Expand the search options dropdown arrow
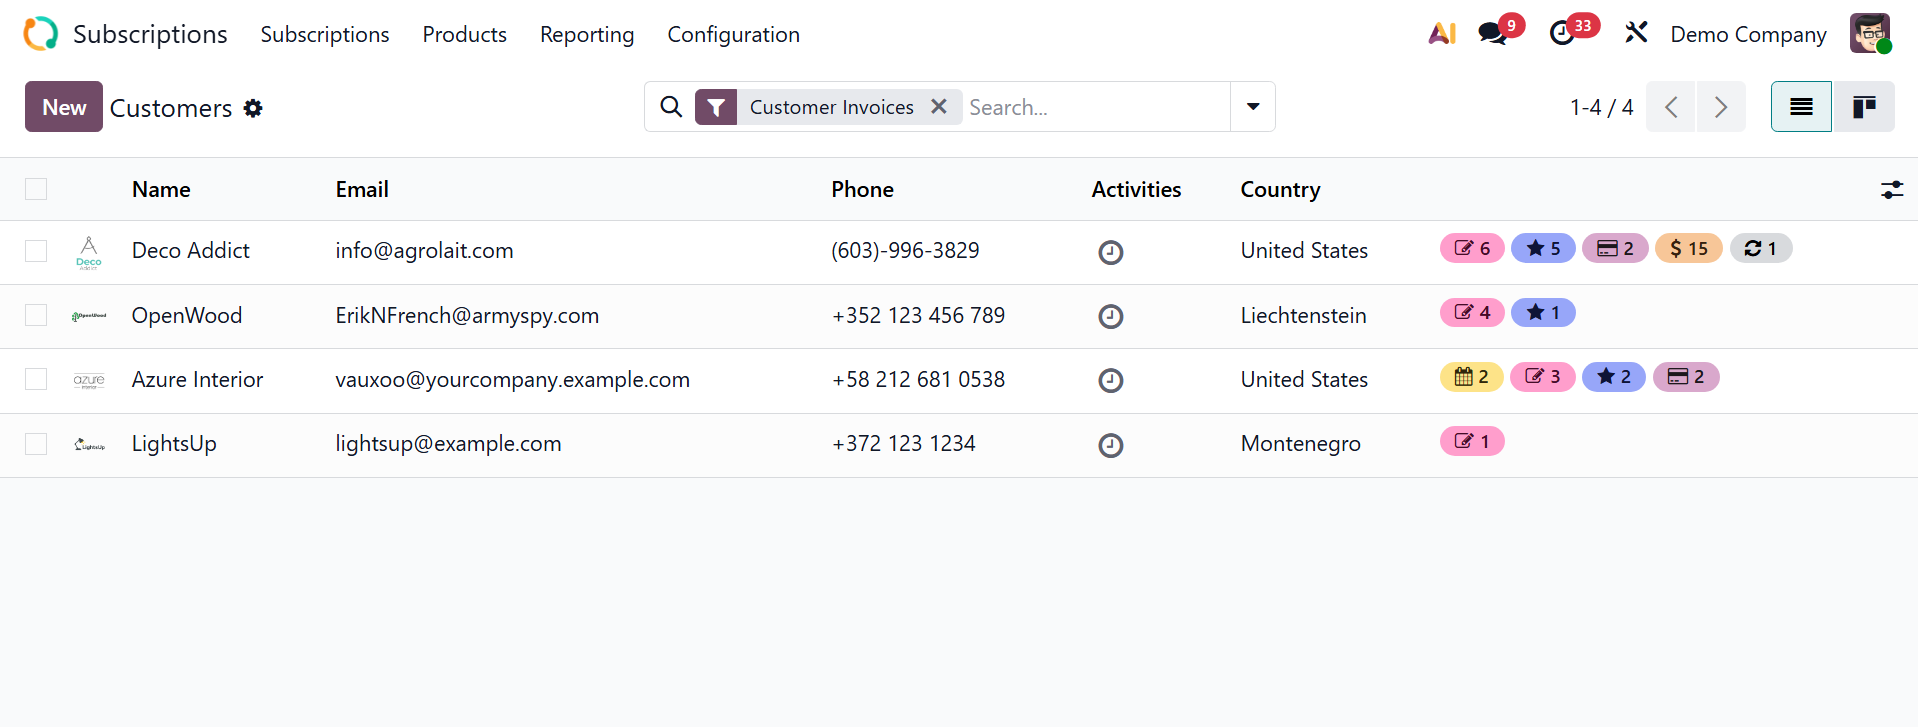The image size is (1918, 727). (x=1252, y=107)
